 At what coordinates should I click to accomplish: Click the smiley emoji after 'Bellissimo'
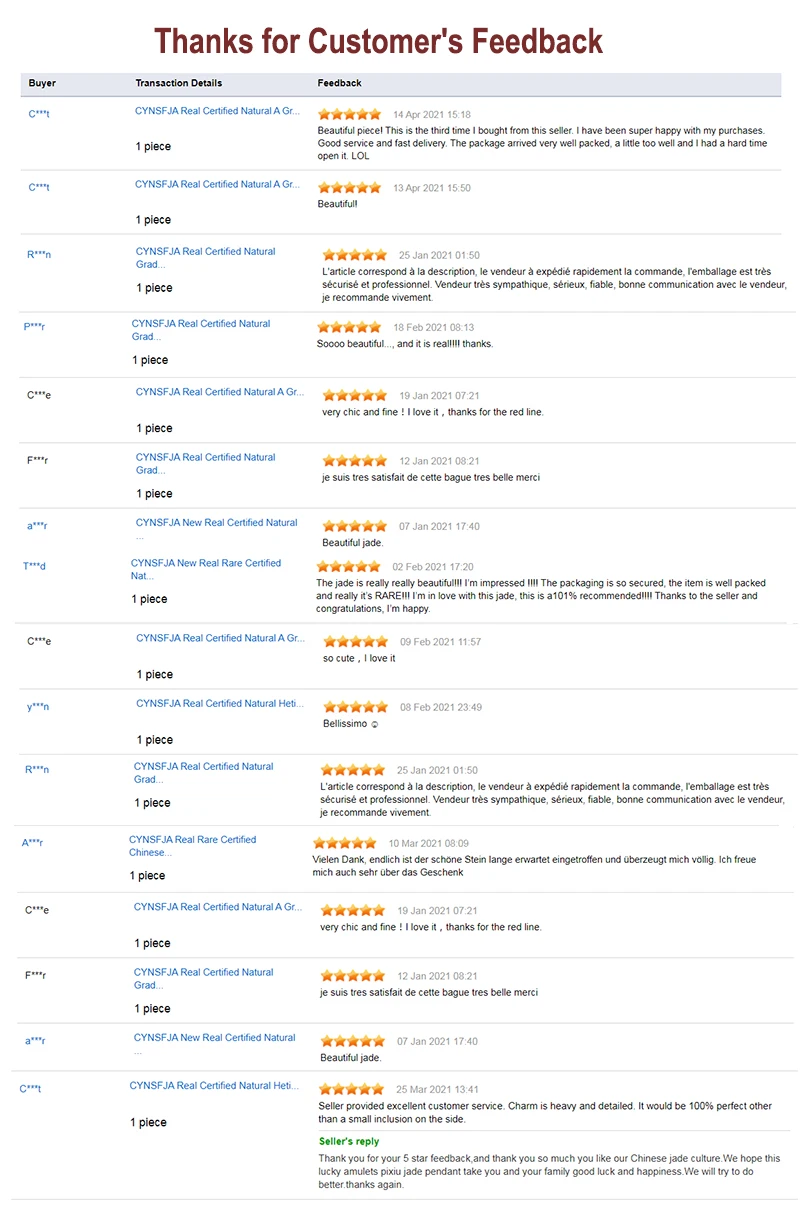click(x=375, y=723)
